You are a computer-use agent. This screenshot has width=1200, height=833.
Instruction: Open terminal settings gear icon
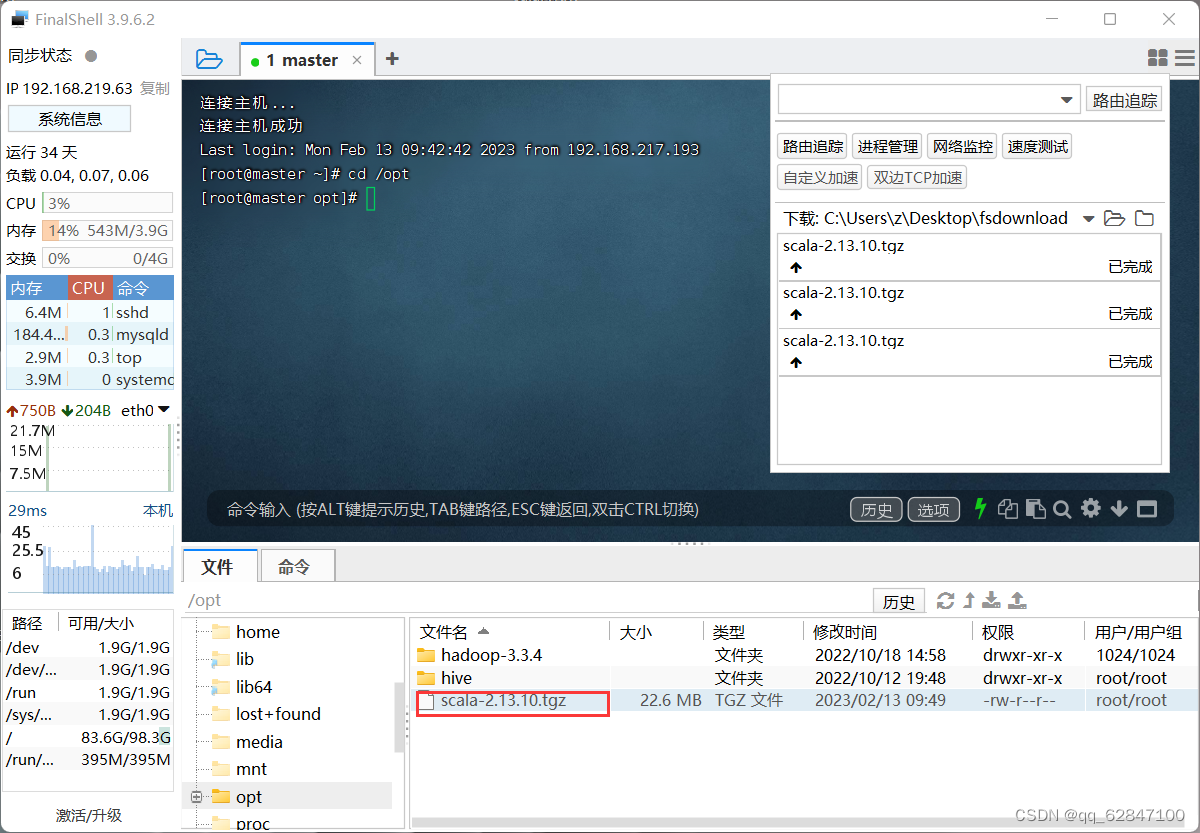coord(1091,508)
